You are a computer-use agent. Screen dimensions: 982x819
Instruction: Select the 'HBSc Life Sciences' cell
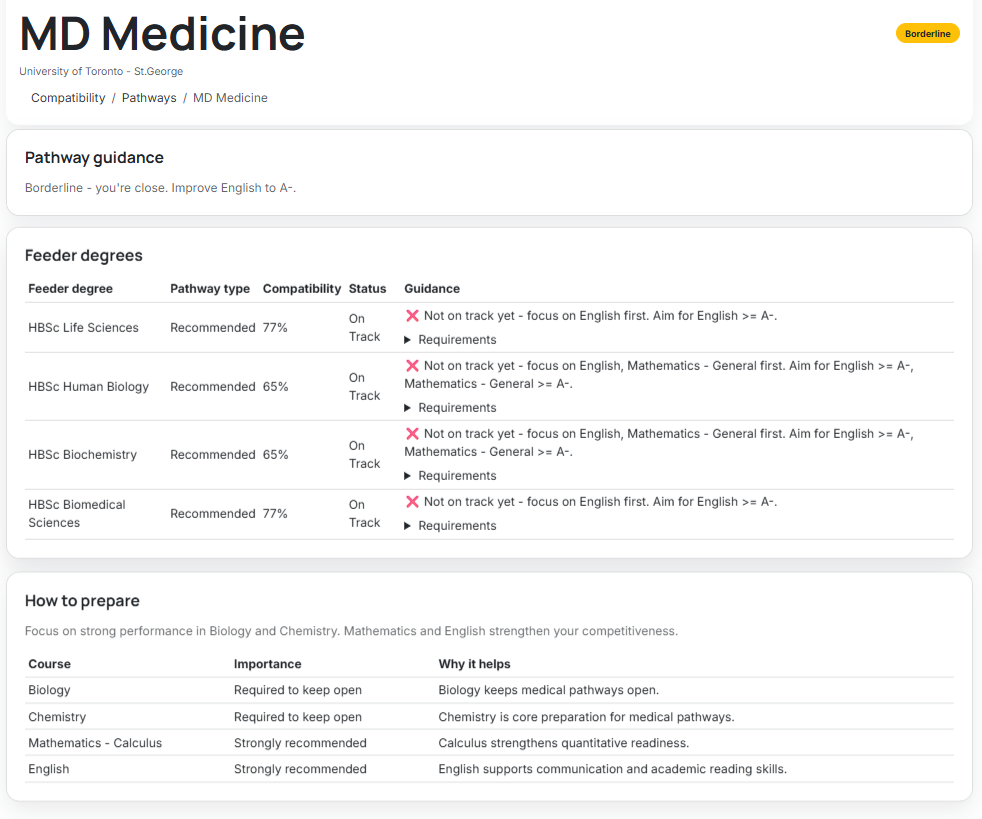click(x=83, y=327)
